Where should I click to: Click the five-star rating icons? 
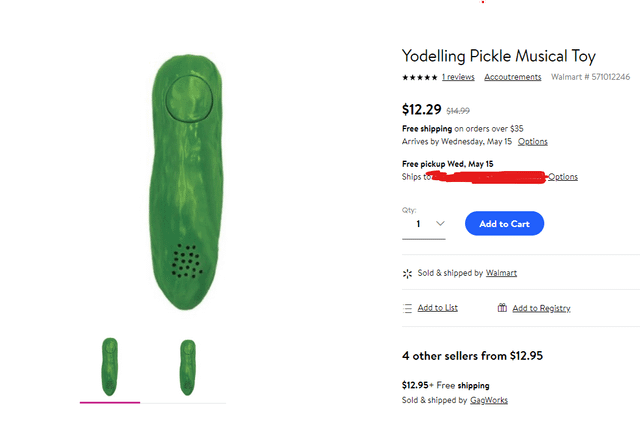tap(419, 77)
